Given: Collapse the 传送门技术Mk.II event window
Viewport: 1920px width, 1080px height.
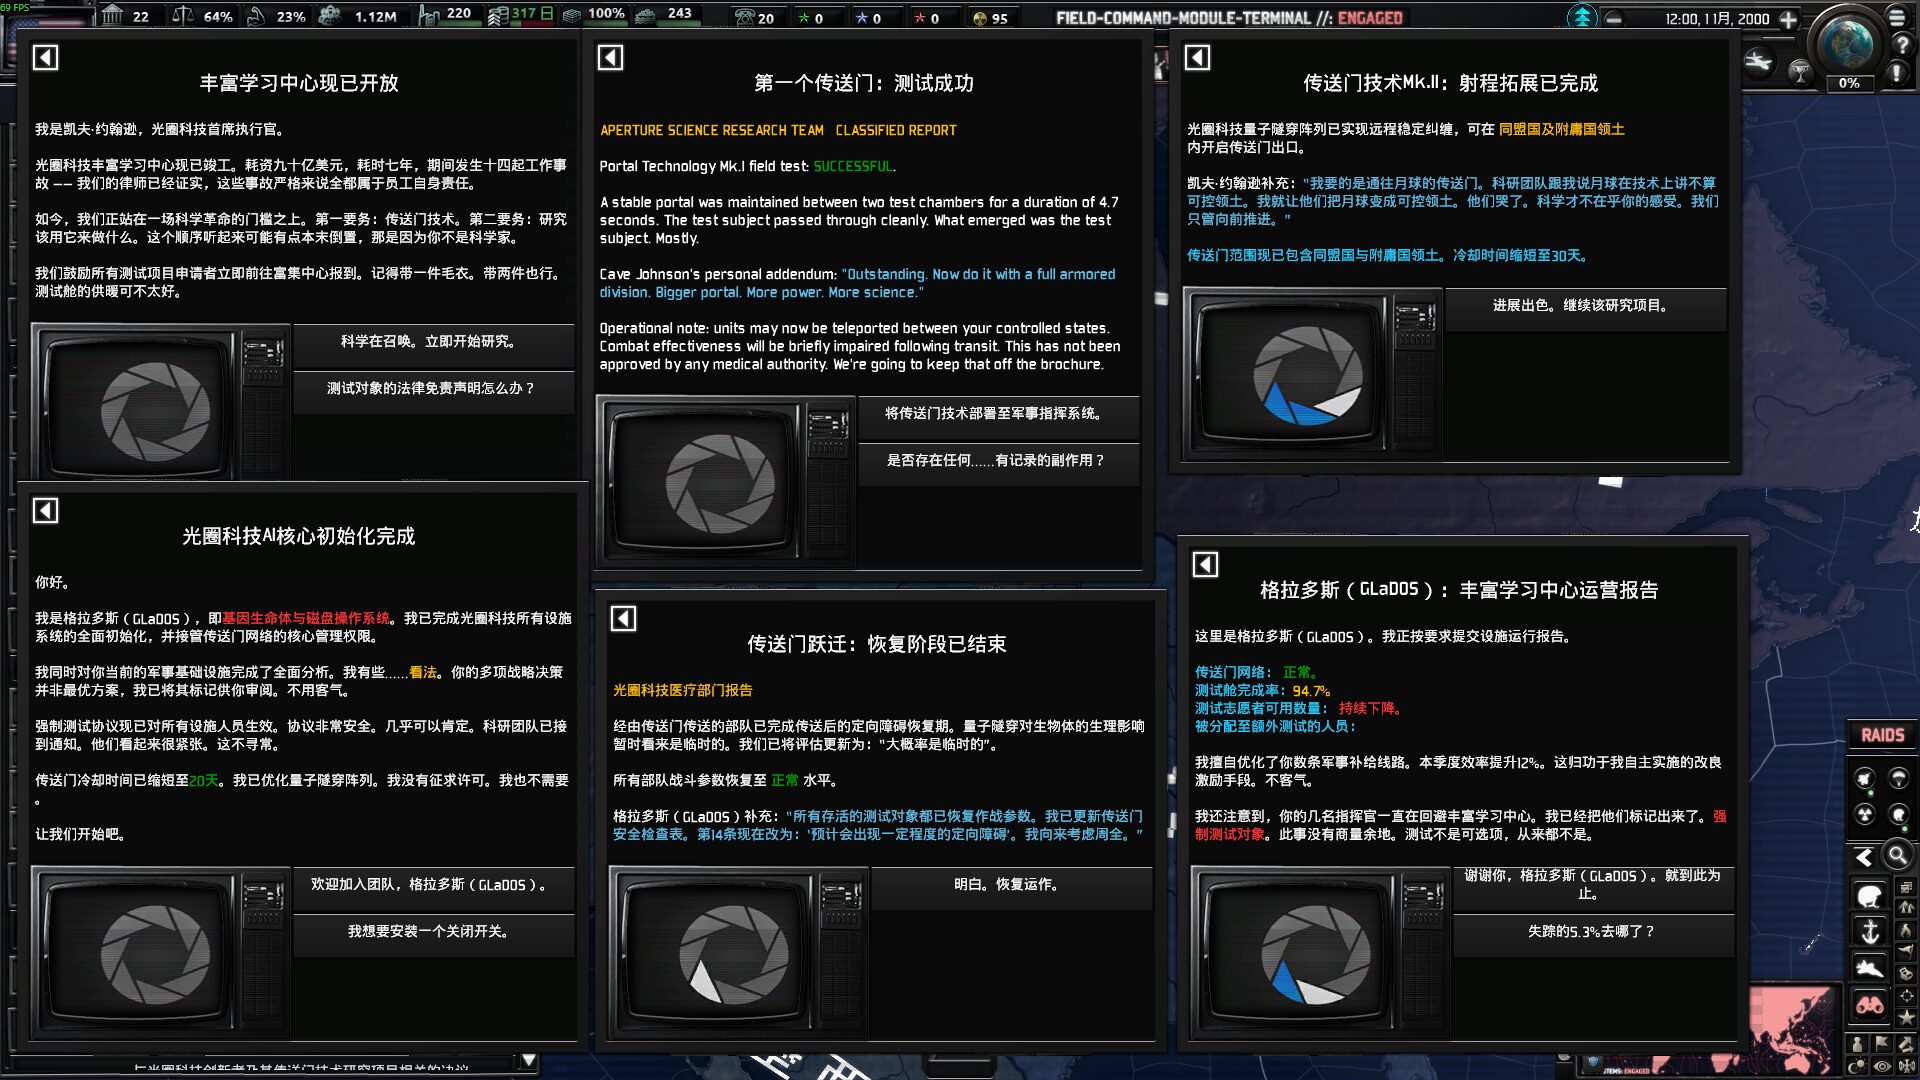Looking at the screenshot, I should click(1198, 57).
